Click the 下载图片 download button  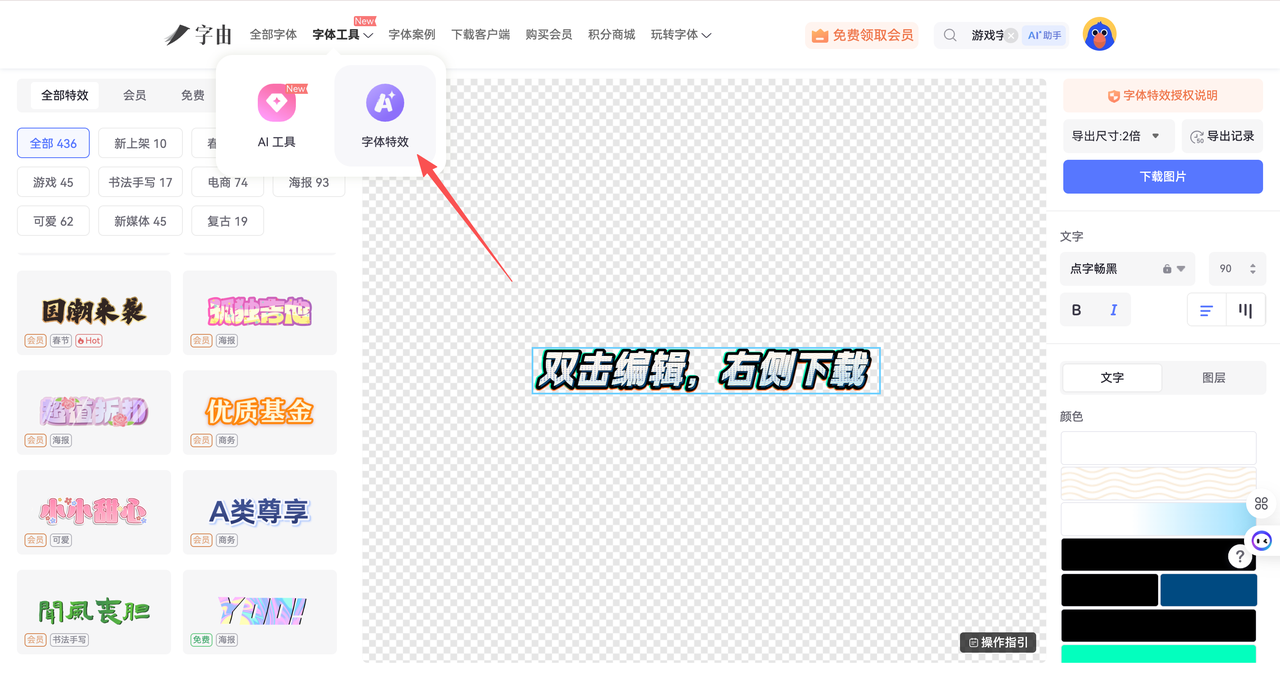(1162, 176)
